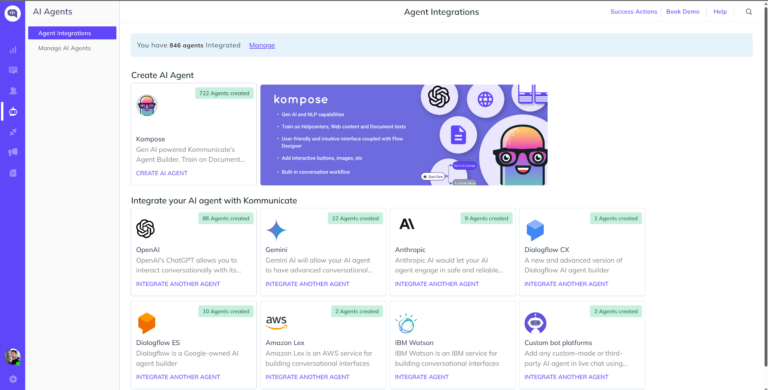Select the Manage AI Agents menu item

[64, 49]
